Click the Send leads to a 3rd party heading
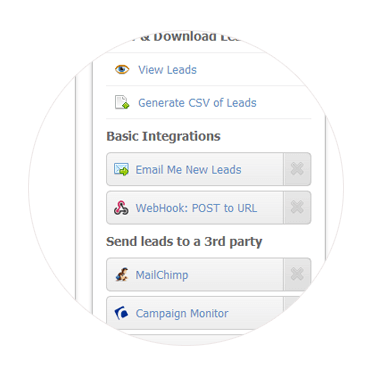 [184, 242]
